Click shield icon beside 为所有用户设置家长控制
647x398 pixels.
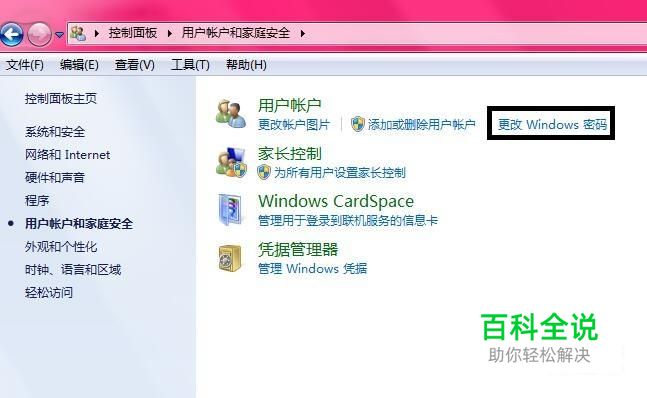point(264,172)
